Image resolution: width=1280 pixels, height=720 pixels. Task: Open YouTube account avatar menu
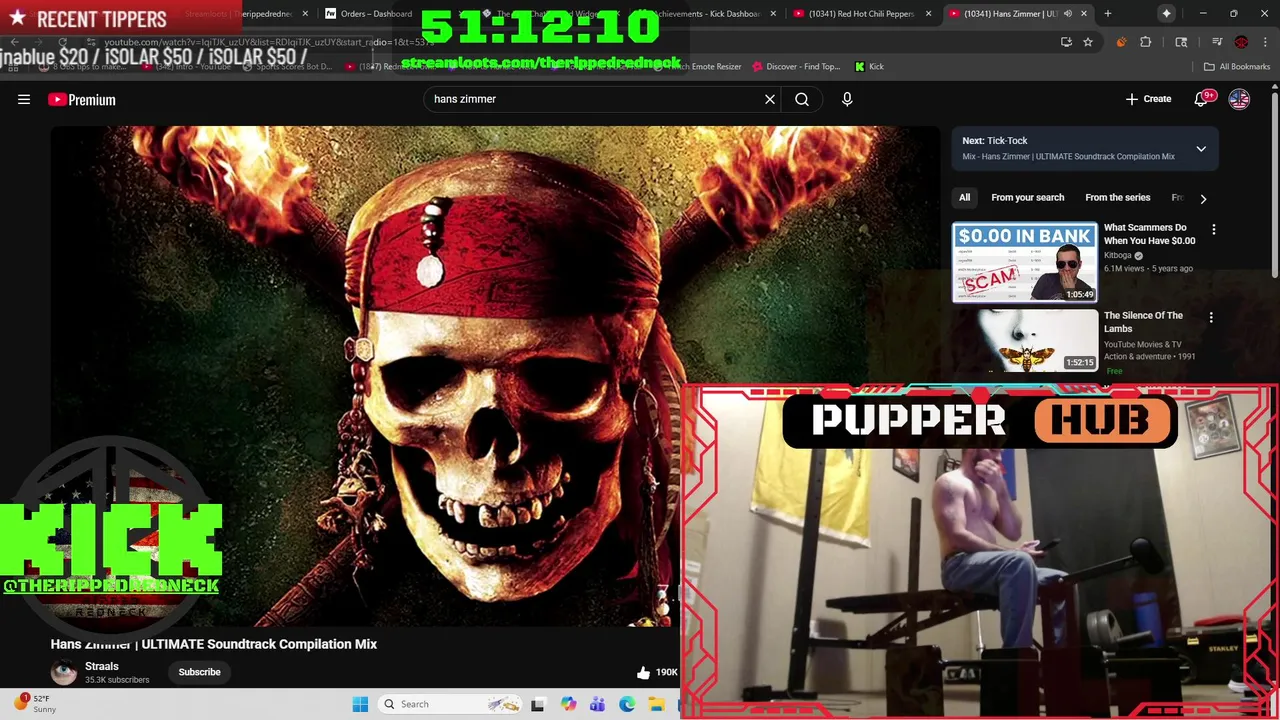1239,99
